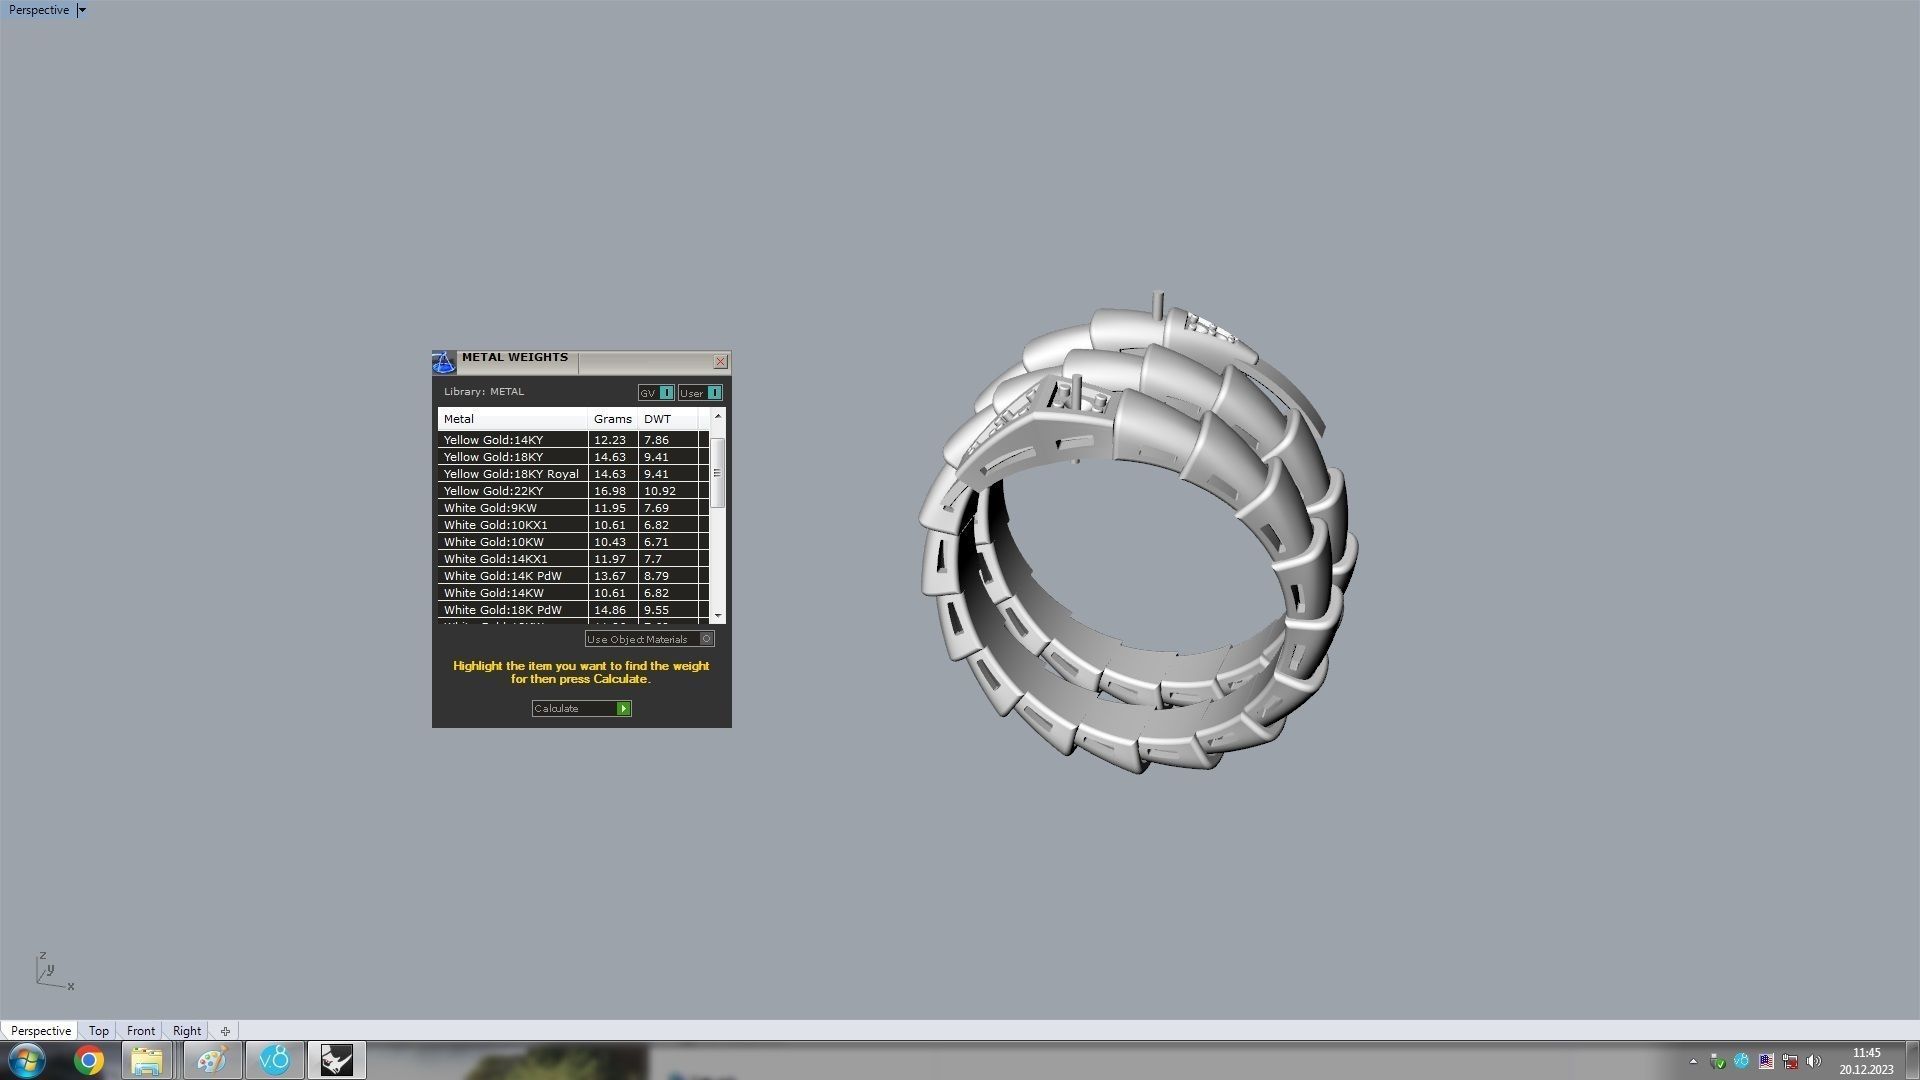Click the Calculate button
Screen dimensions: 1920x1080
click(581, 708)
